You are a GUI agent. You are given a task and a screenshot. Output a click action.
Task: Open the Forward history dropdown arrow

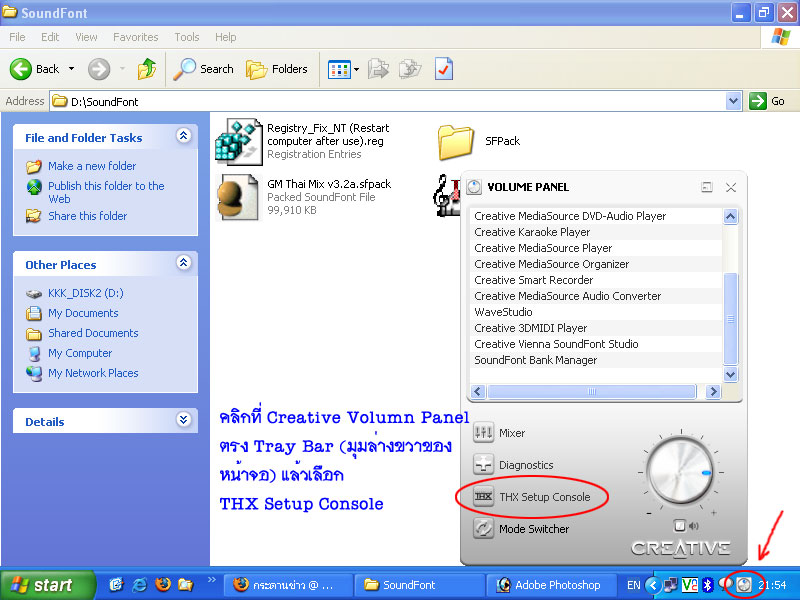122,69
